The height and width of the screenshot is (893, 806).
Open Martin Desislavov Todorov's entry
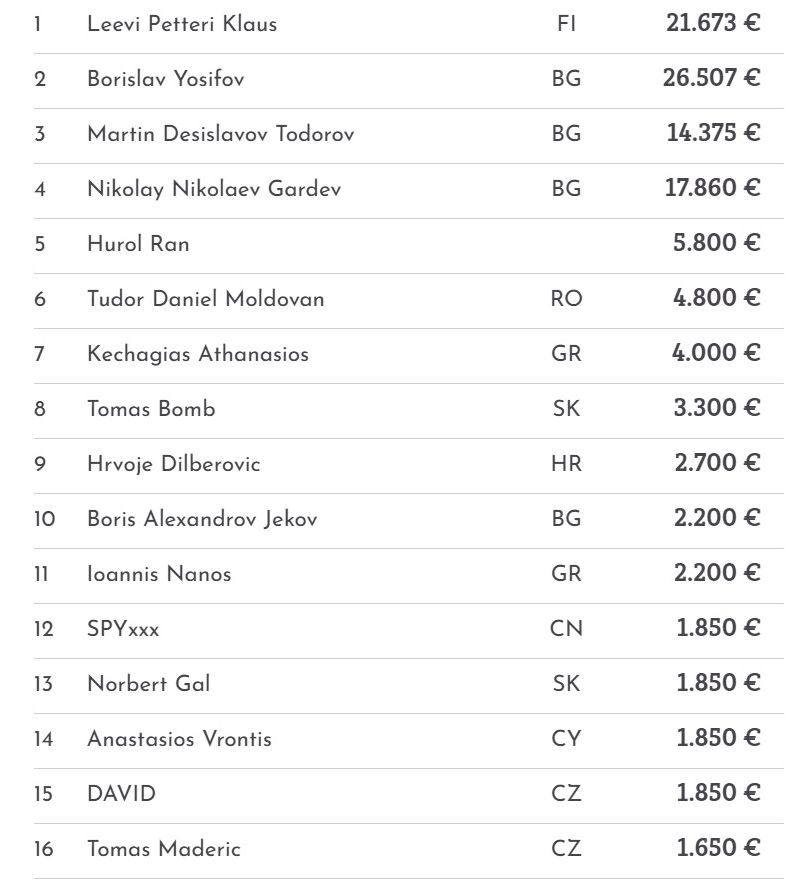click(x=220, y=134)
